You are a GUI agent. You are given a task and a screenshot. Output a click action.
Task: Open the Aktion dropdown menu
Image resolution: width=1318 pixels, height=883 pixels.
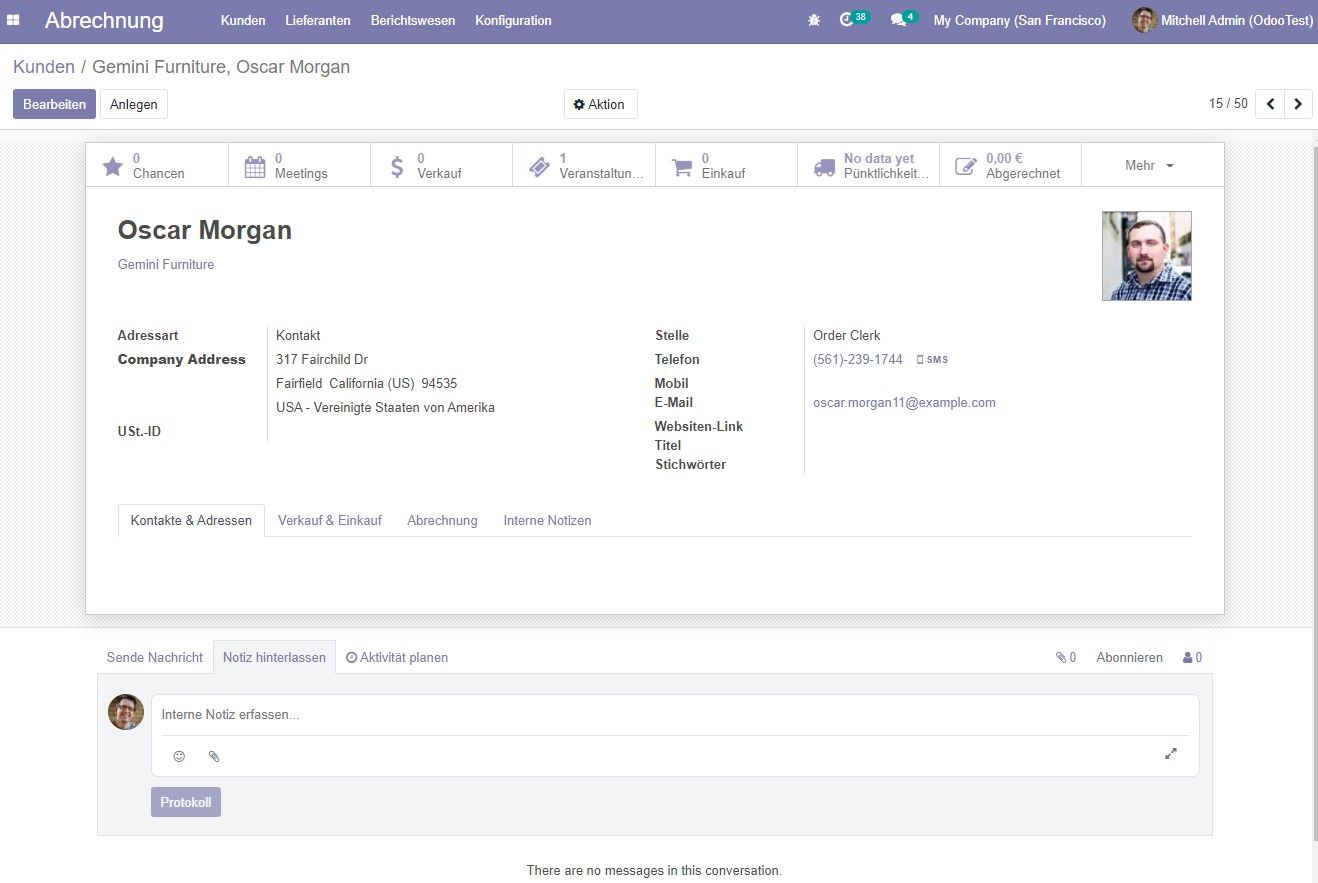[x=600, y=104]
